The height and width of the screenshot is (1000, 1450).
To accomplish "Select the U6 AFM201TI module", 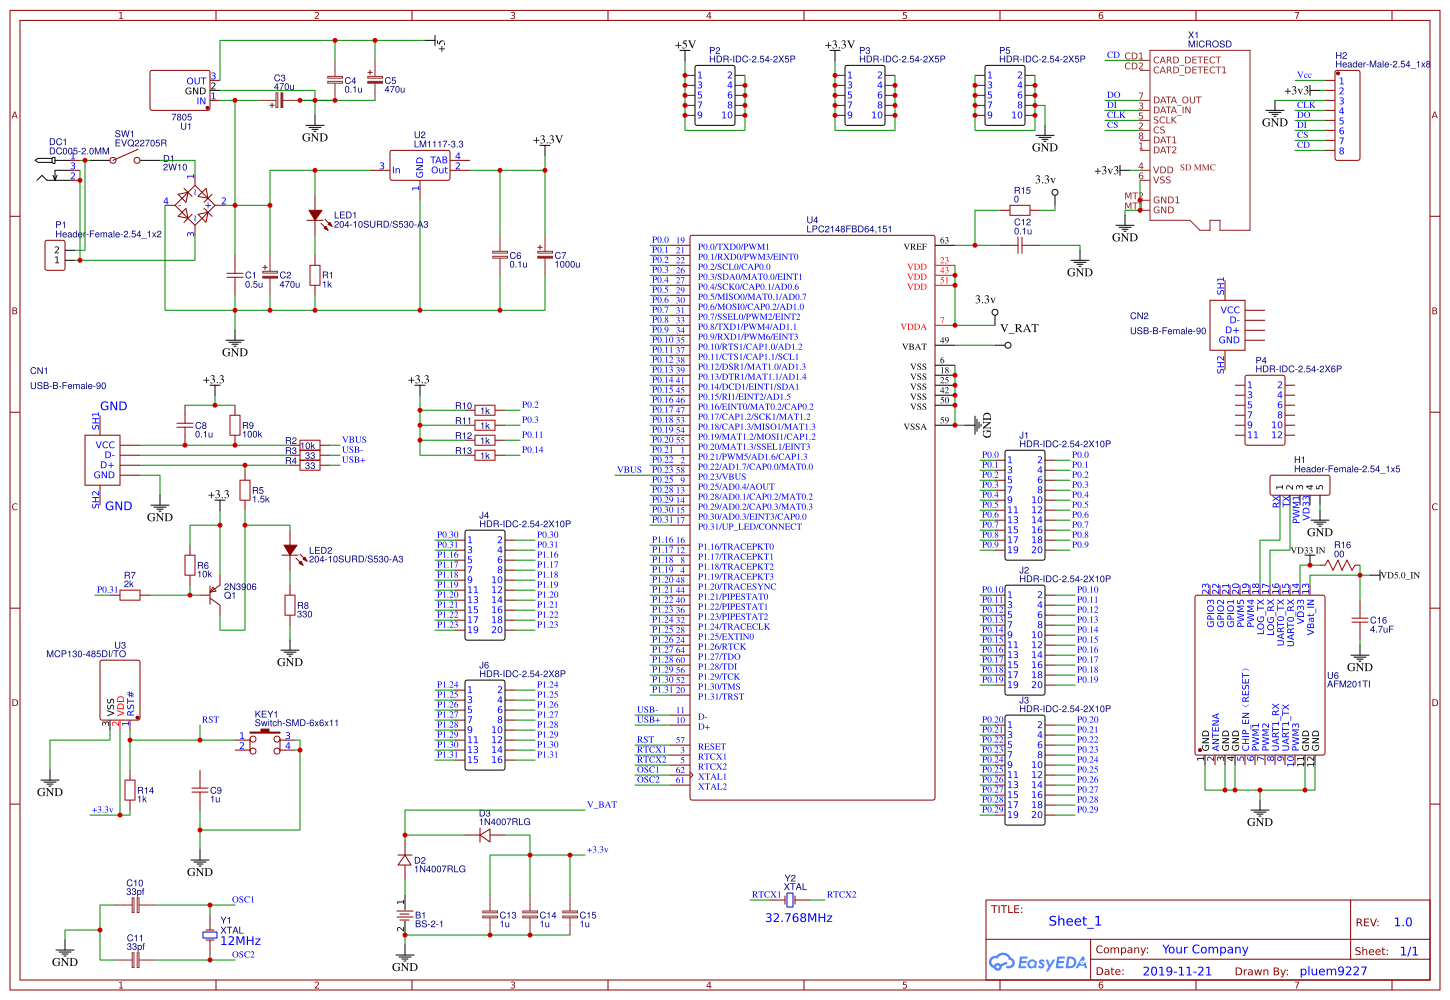I will [1260, 675].
